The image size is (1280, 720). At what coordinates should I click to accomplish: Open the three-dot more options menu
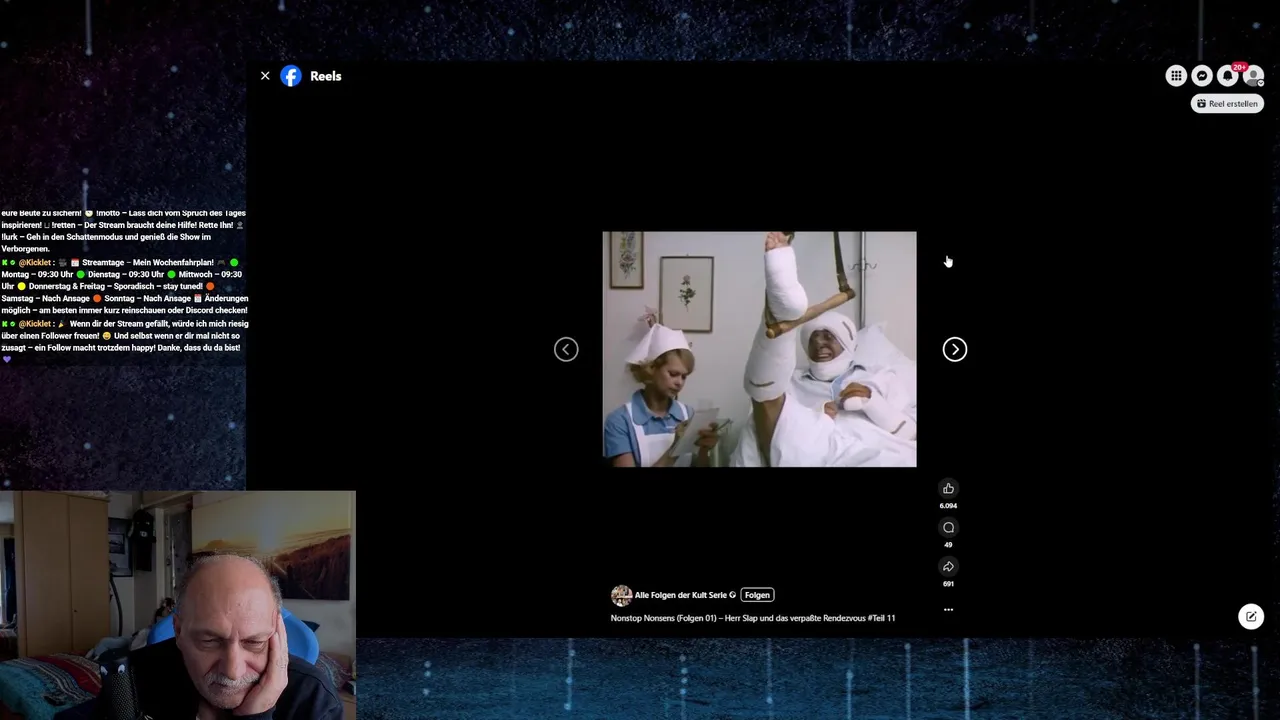coord(948,609)
